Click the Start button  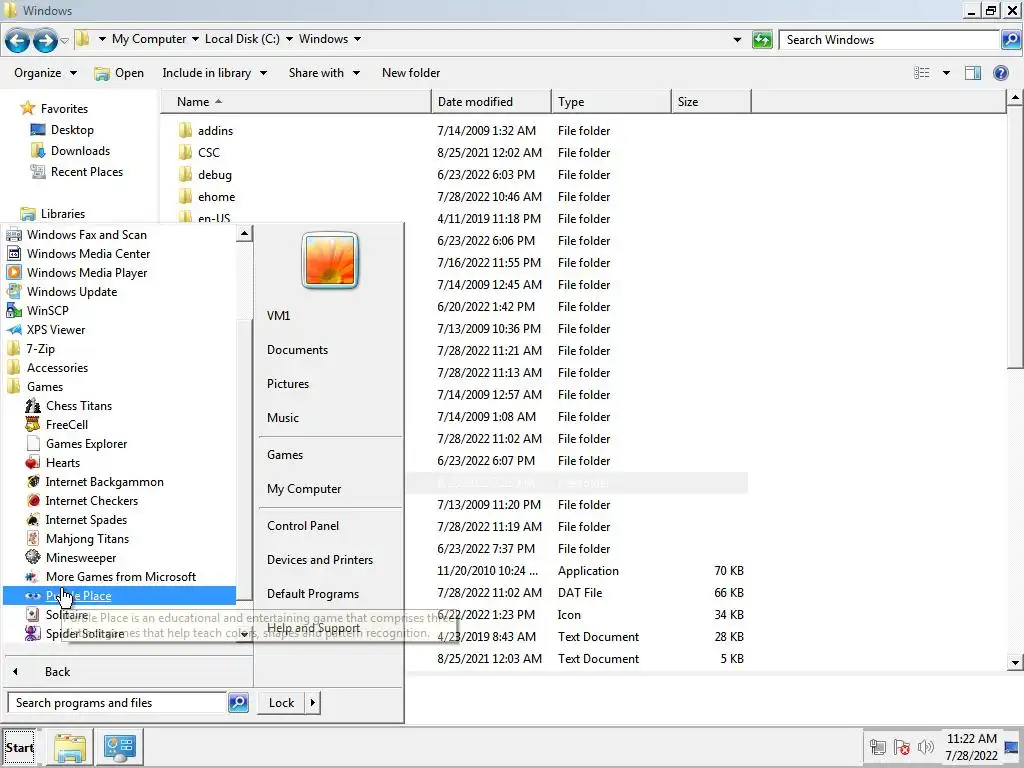tap(19, 747)
